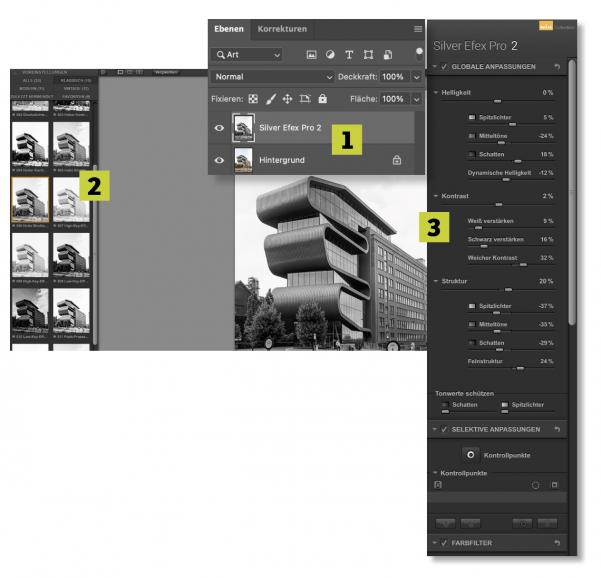The height and width of the screenshot is (578, 601).
Task: Select the Hintergrund layer name
Action: point(282,160)
